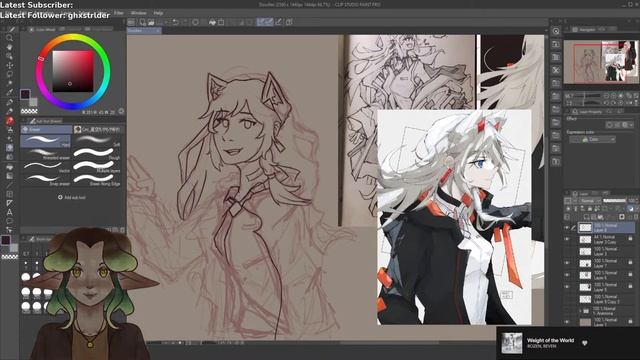Click the X icon in right dock
The height and width of the screenshot is (360, 640).
(556, 70)
